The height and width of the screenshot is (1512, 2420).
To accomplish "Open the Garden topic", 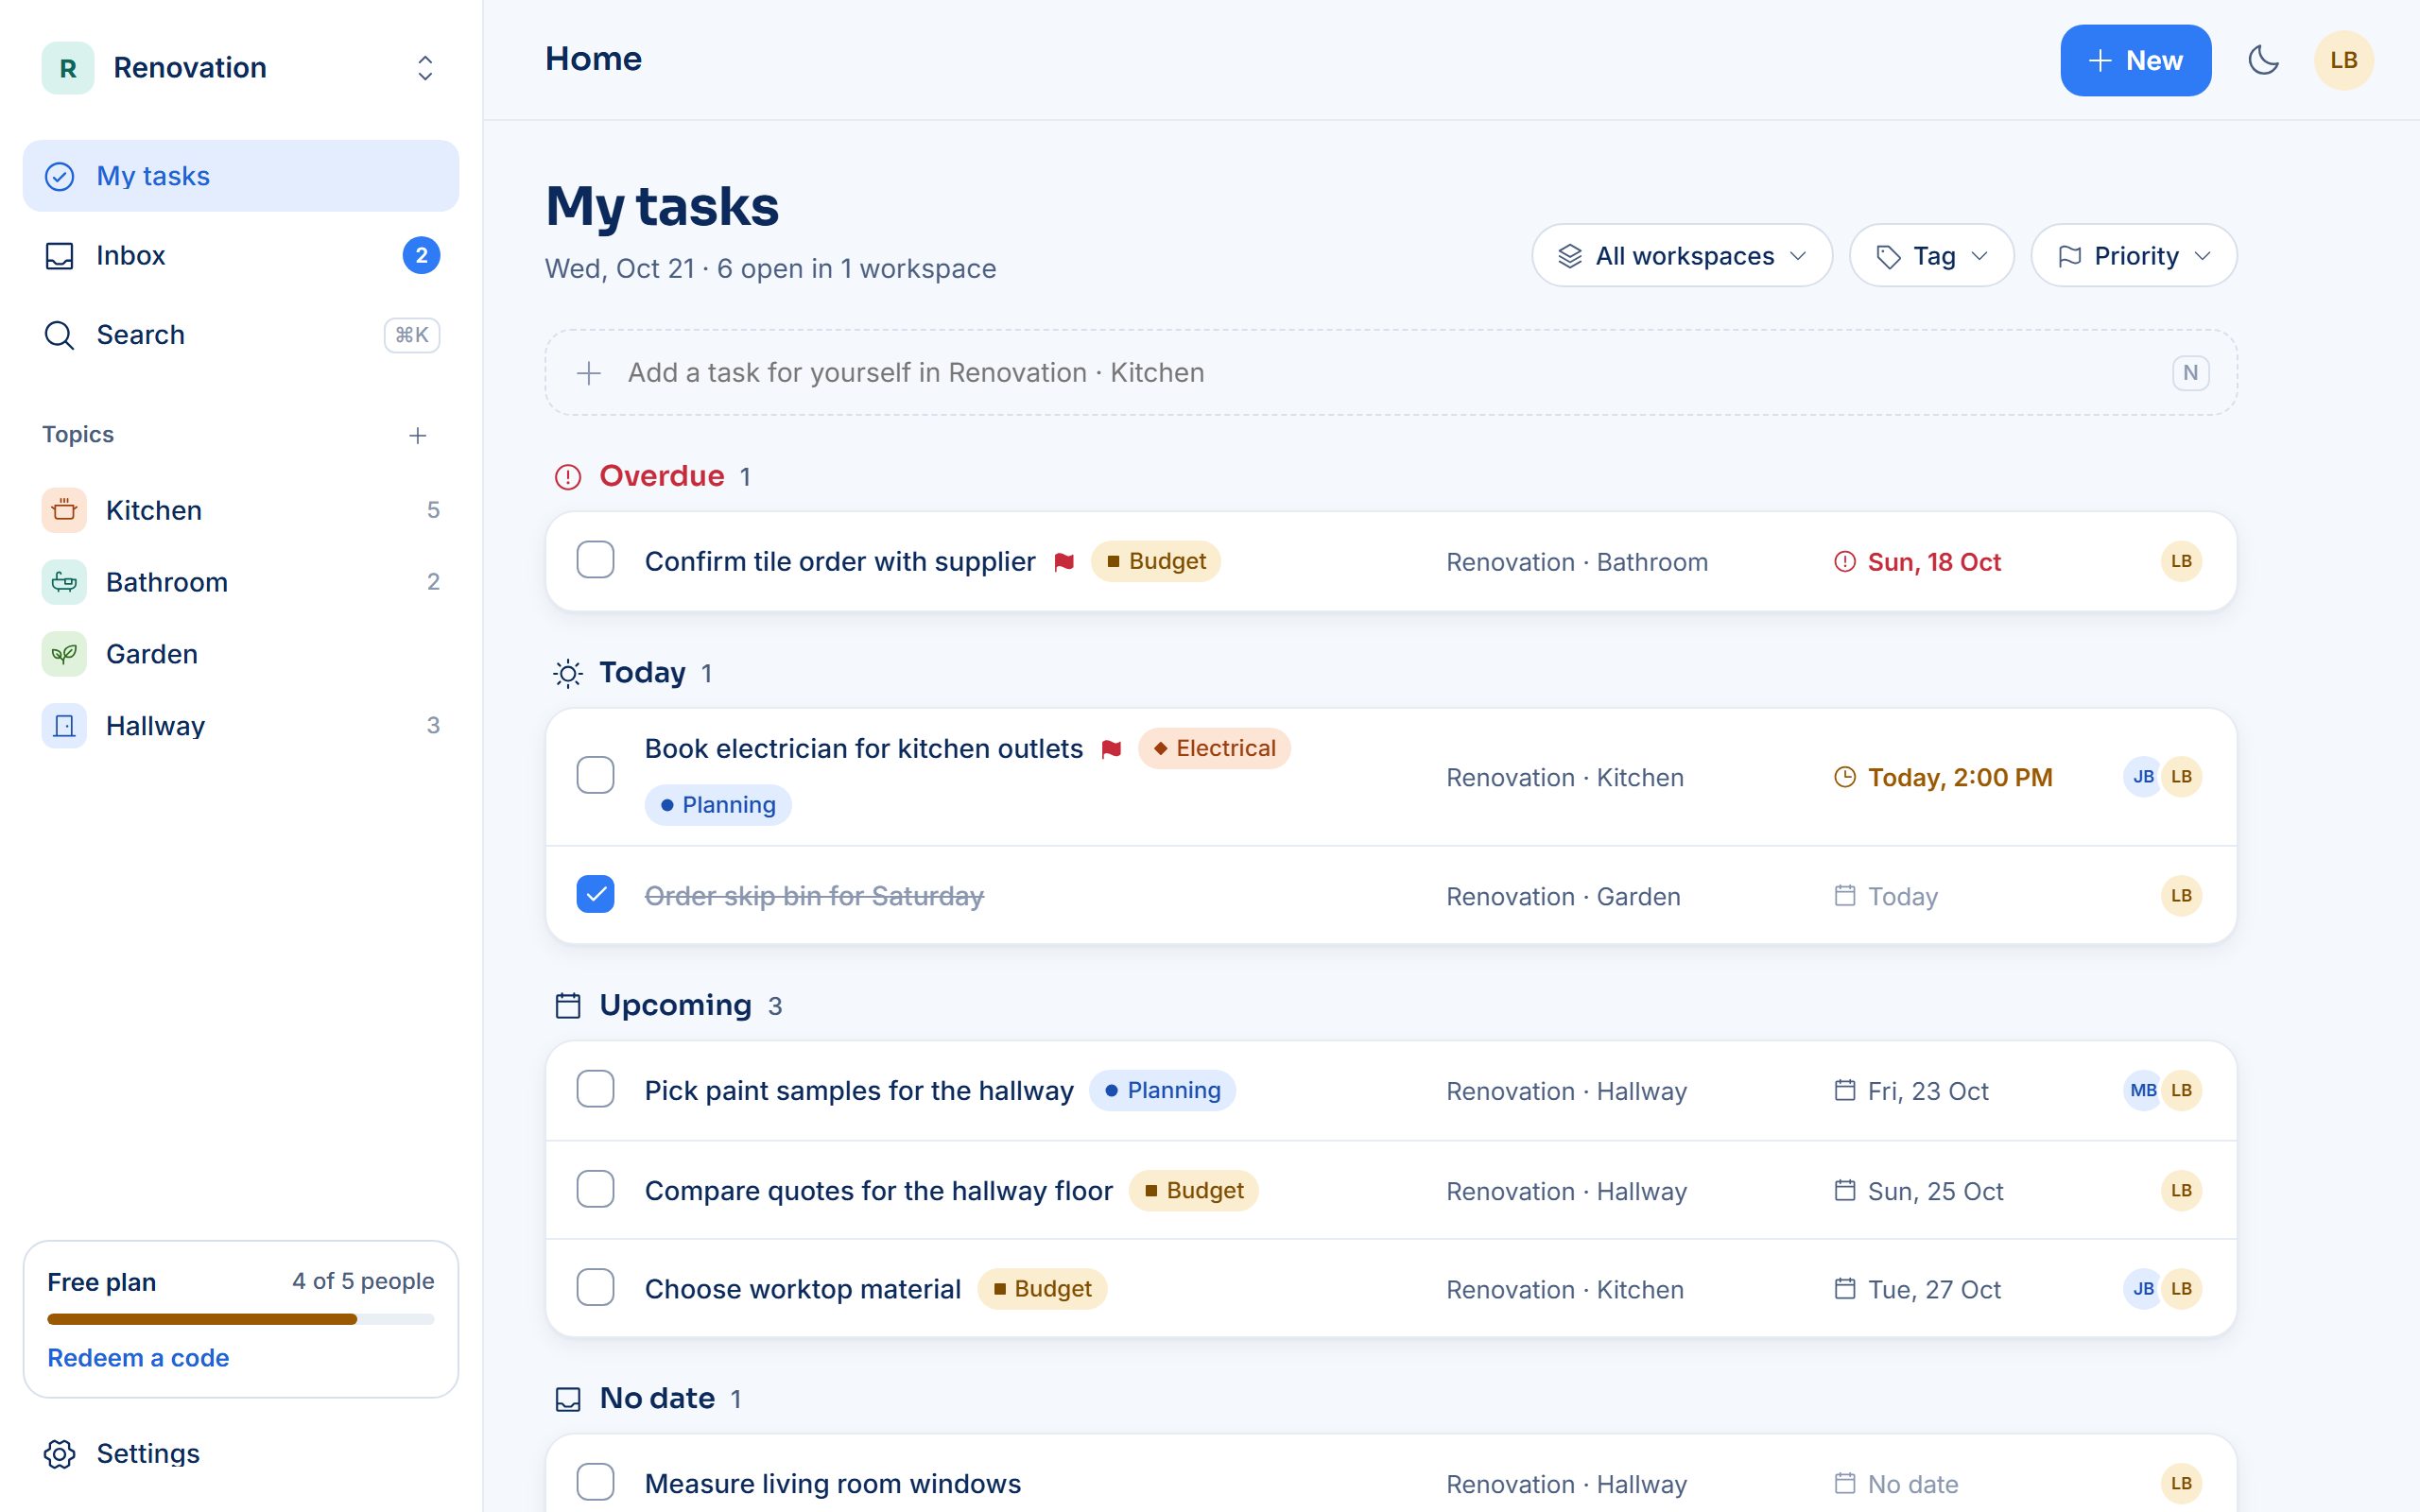I will (x=241, y=654).
